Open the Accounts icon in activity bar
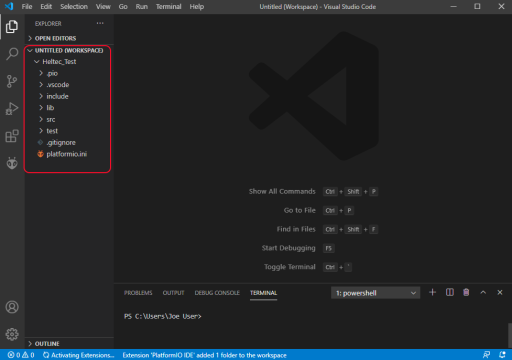Screen dimensions: 512x360 (x=12, y=307)
